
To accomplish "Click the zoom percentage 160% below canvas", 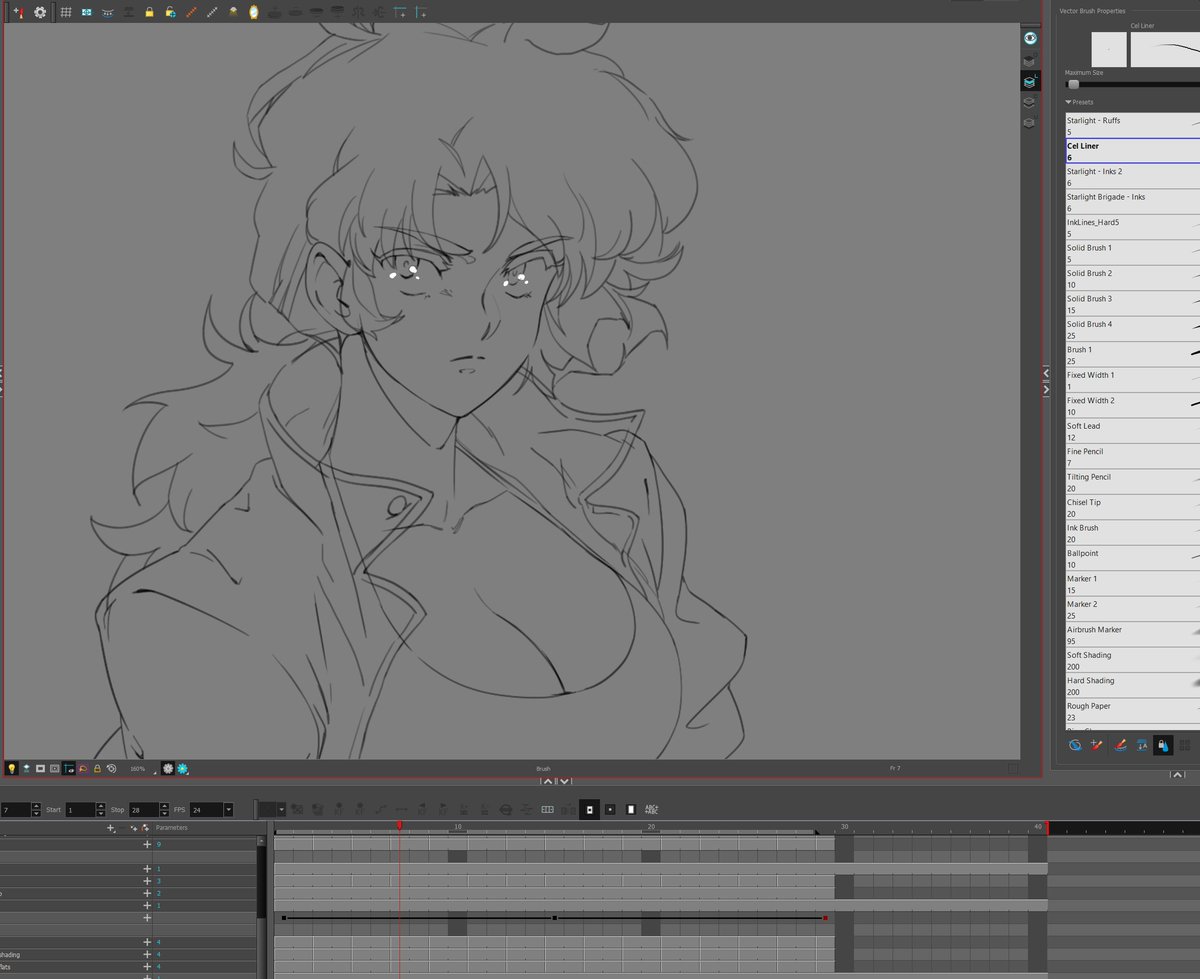I will [137, 768].
